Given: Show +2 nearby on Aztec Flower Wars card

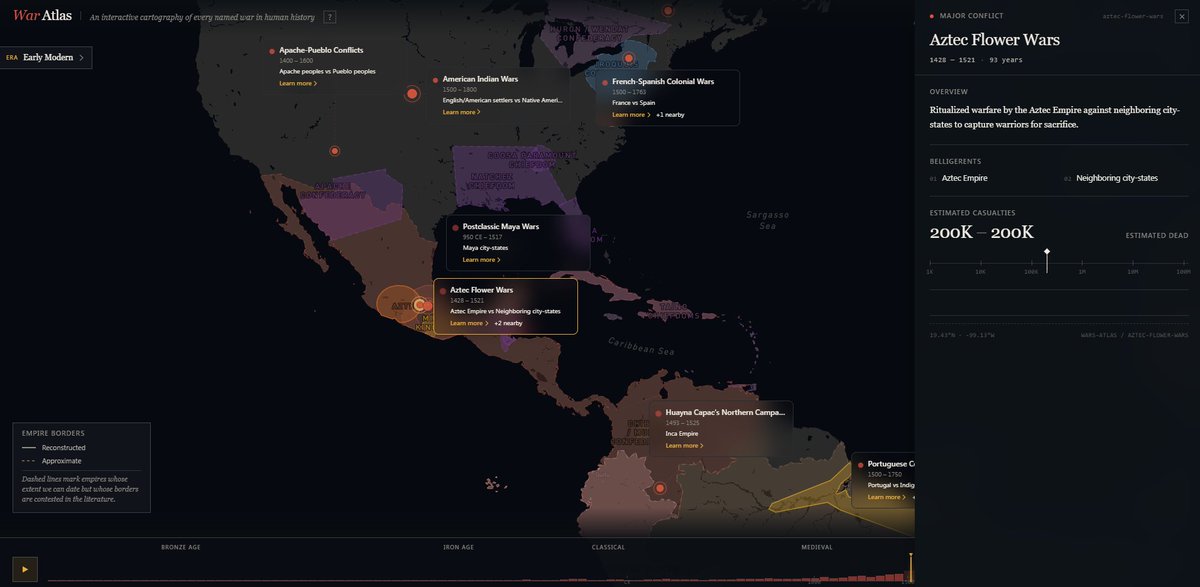Looking at the screenshot, I should click(x=508, y=323).
